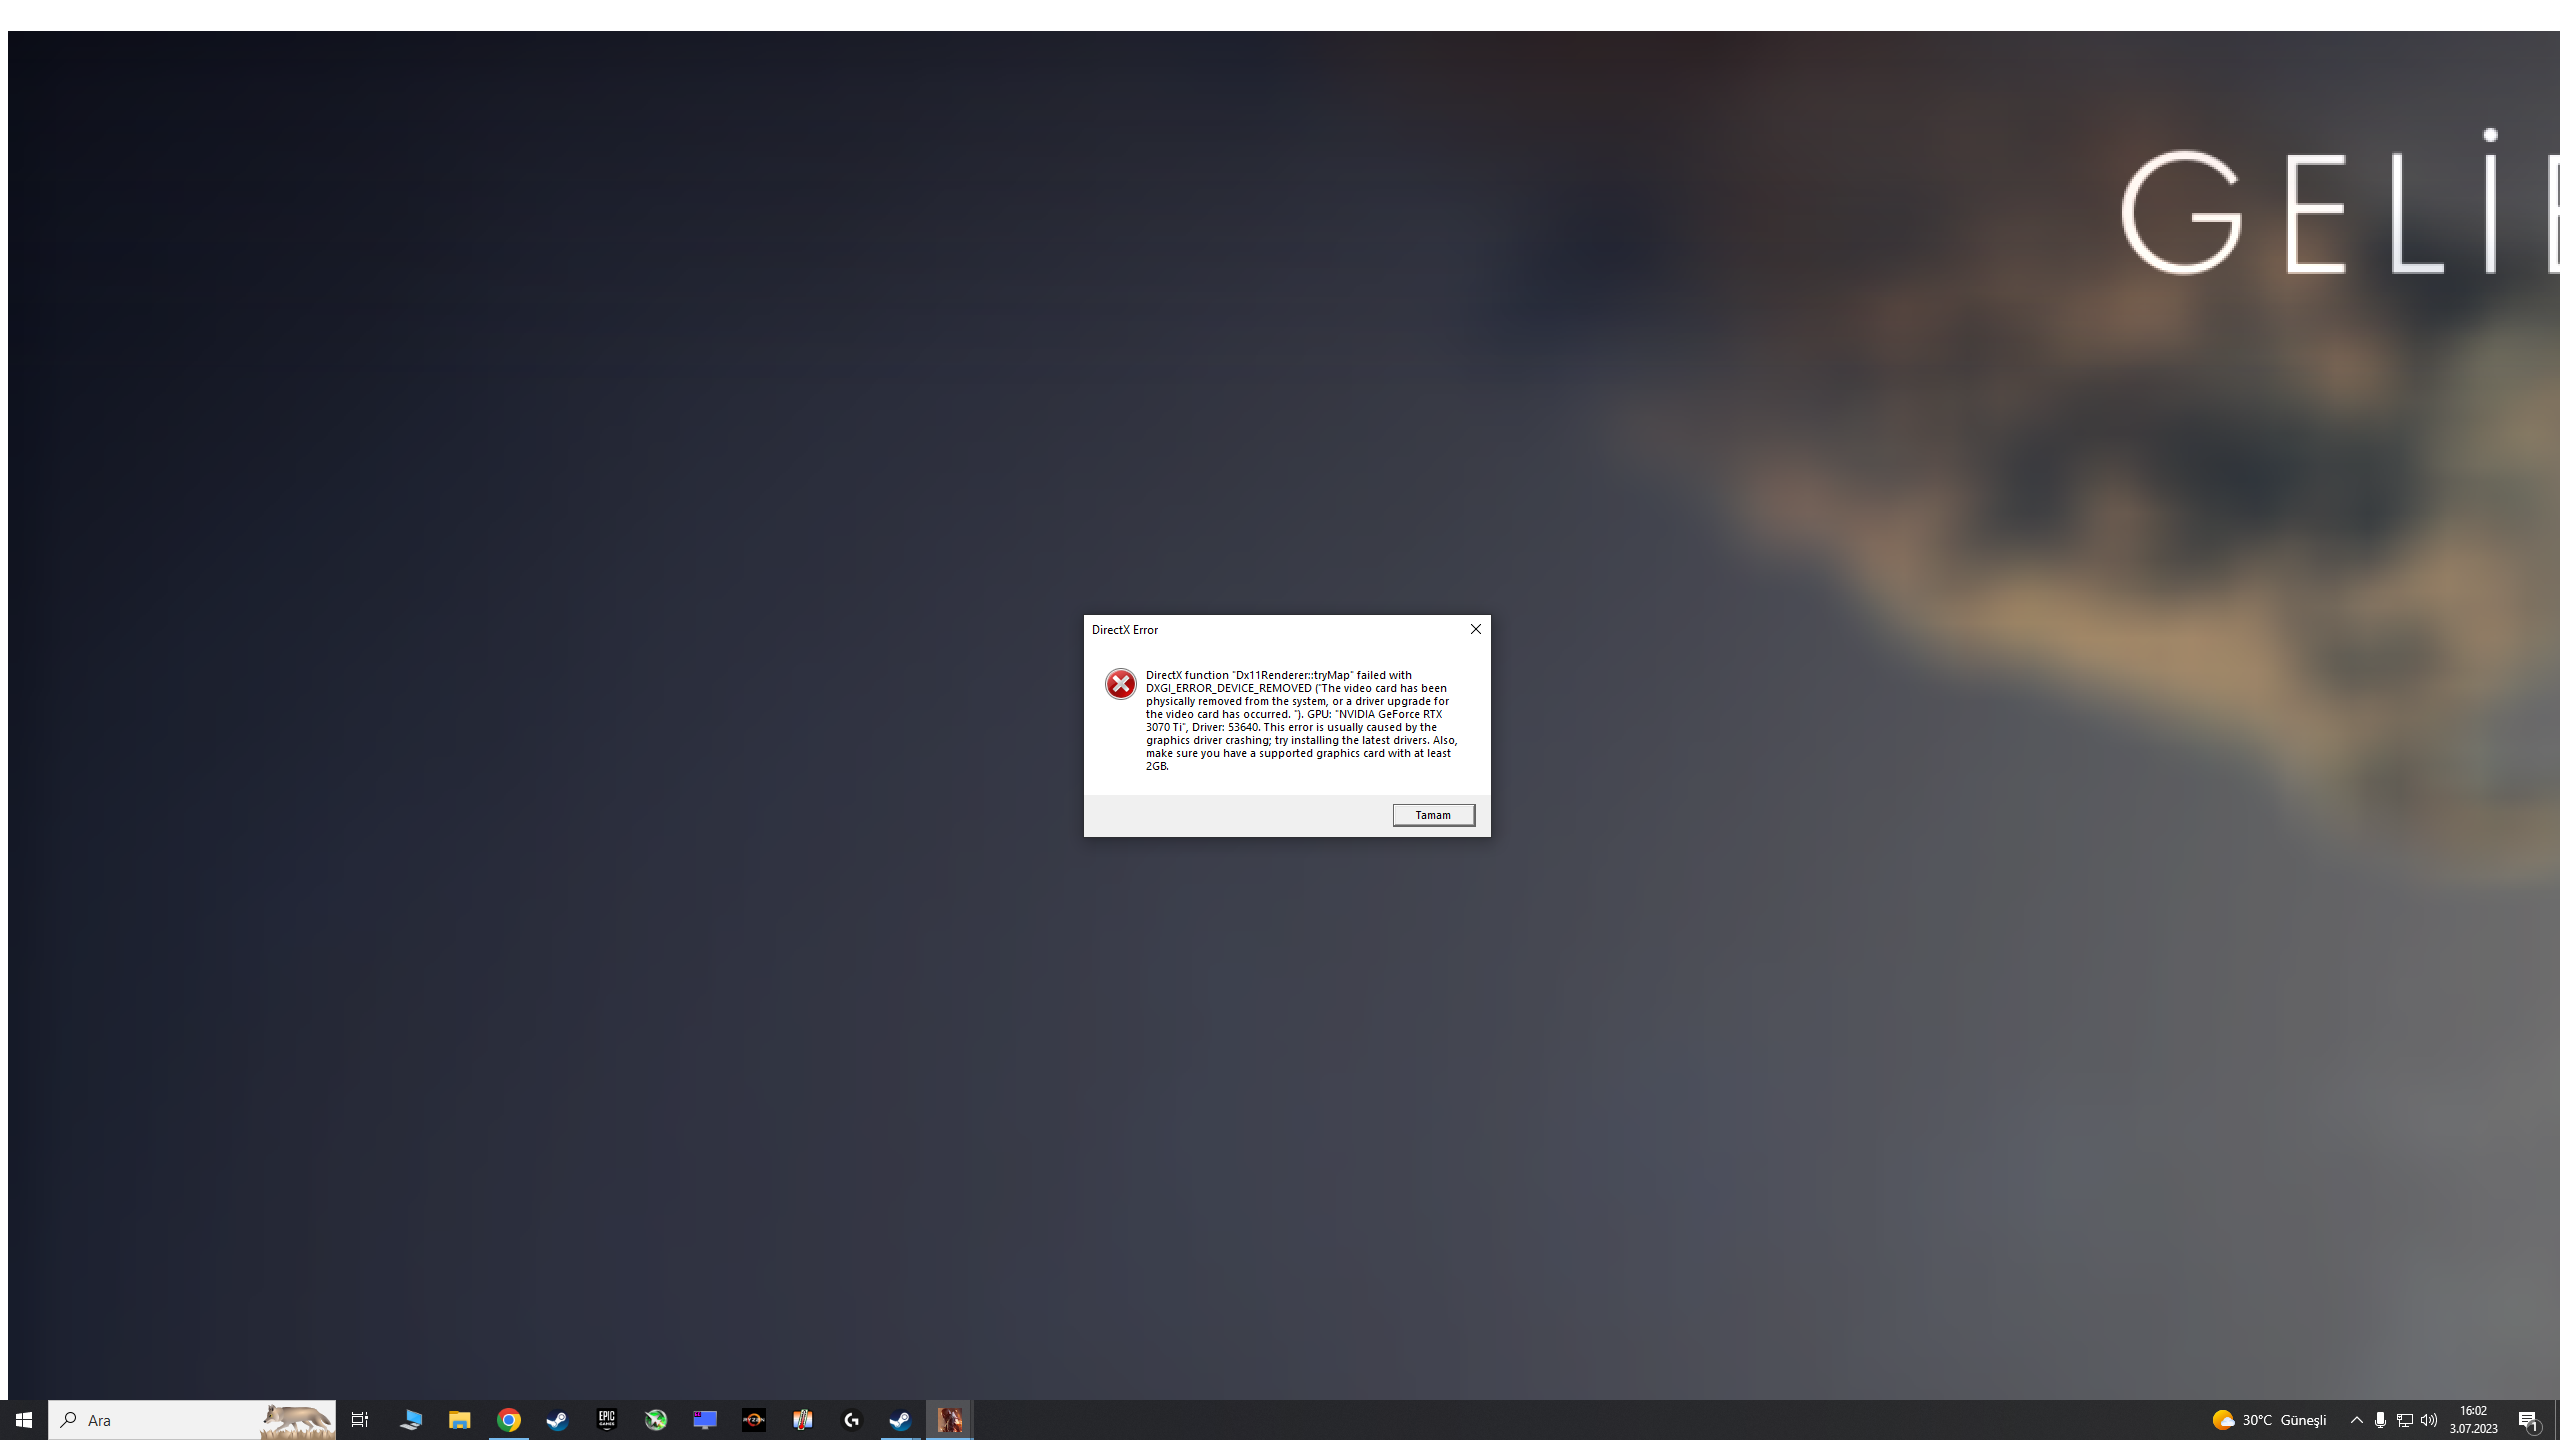Open the Windows Start menu
The height and width of the screenshot is (1440, 2560).
(24, 1420)
